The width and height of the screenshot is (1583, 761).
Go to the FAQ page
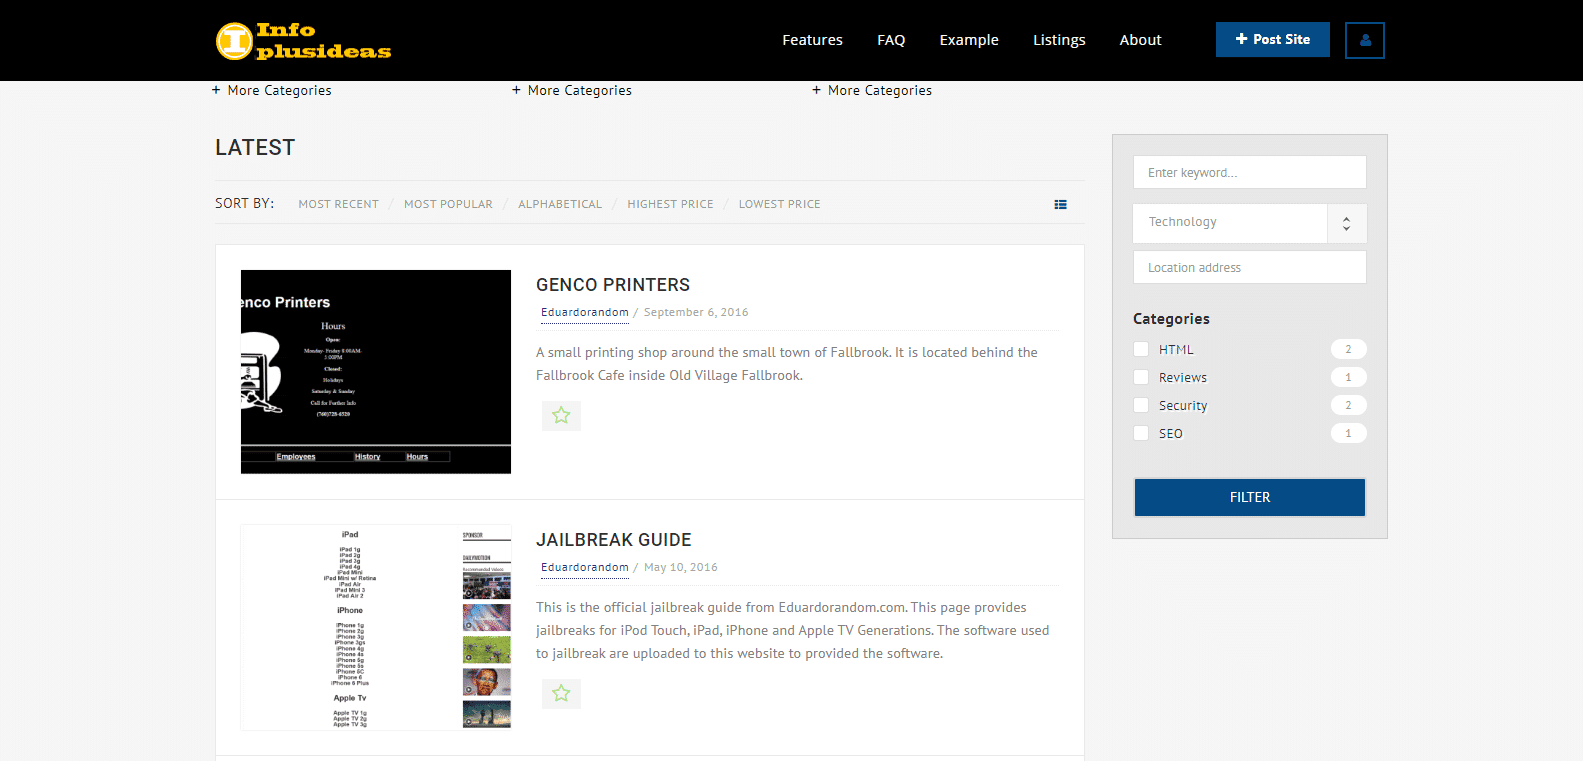(891, 40)
